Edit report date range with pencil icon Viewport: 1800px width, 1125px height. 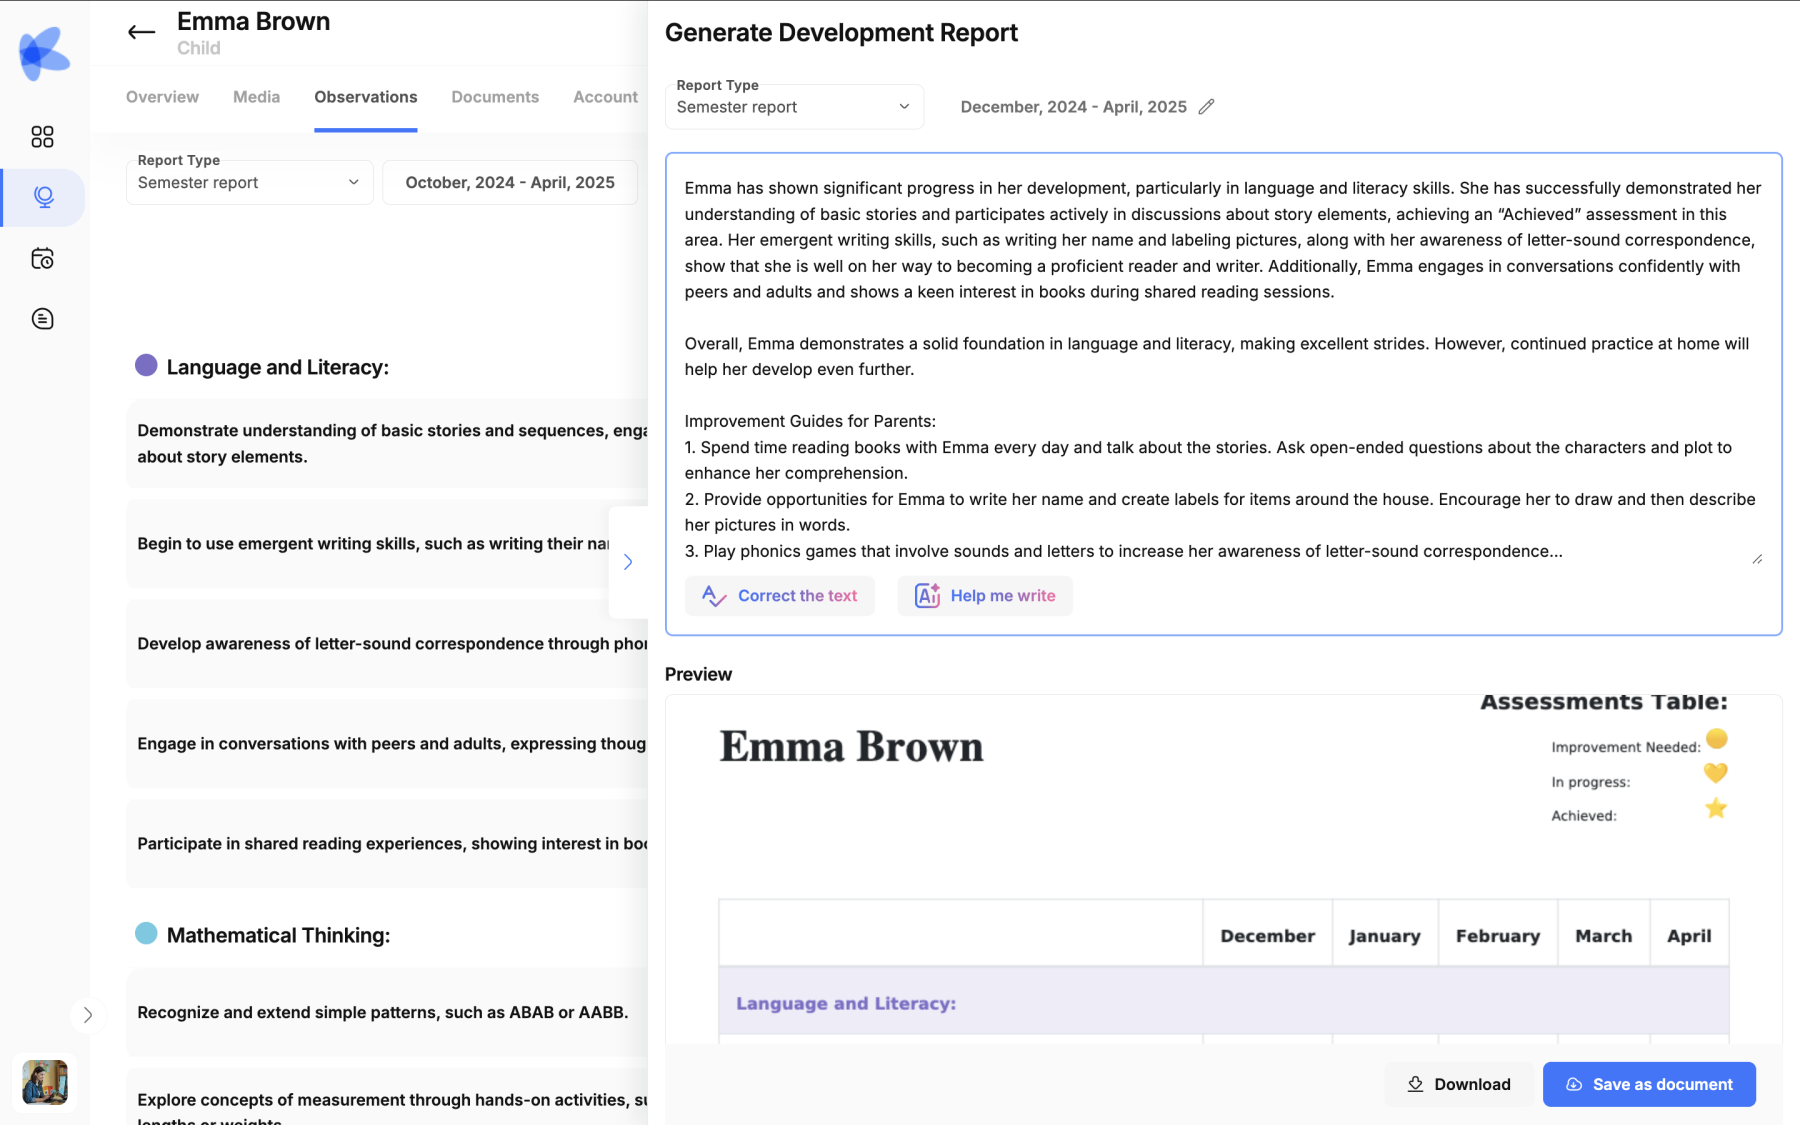point(1206,107)
